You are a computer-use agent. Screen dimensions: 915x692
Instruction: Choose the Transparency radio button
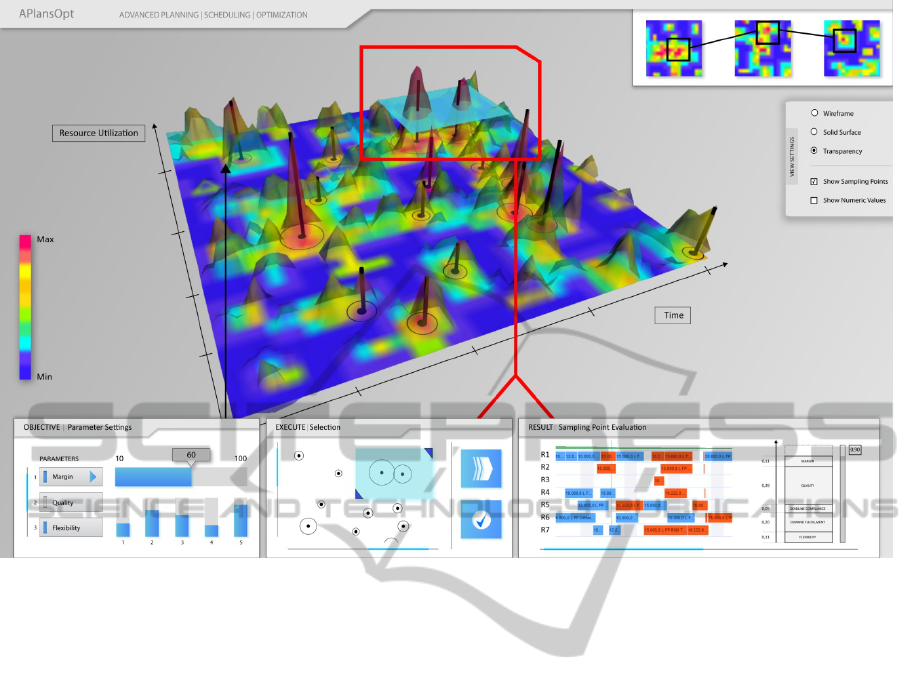click(814, 151)
